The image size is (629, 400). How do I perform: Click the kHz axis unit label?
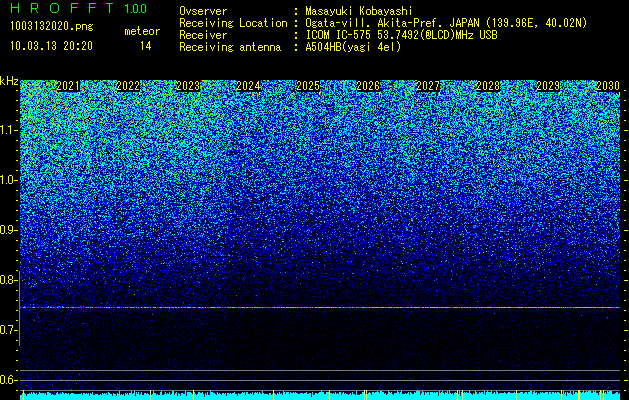[9, 81]
